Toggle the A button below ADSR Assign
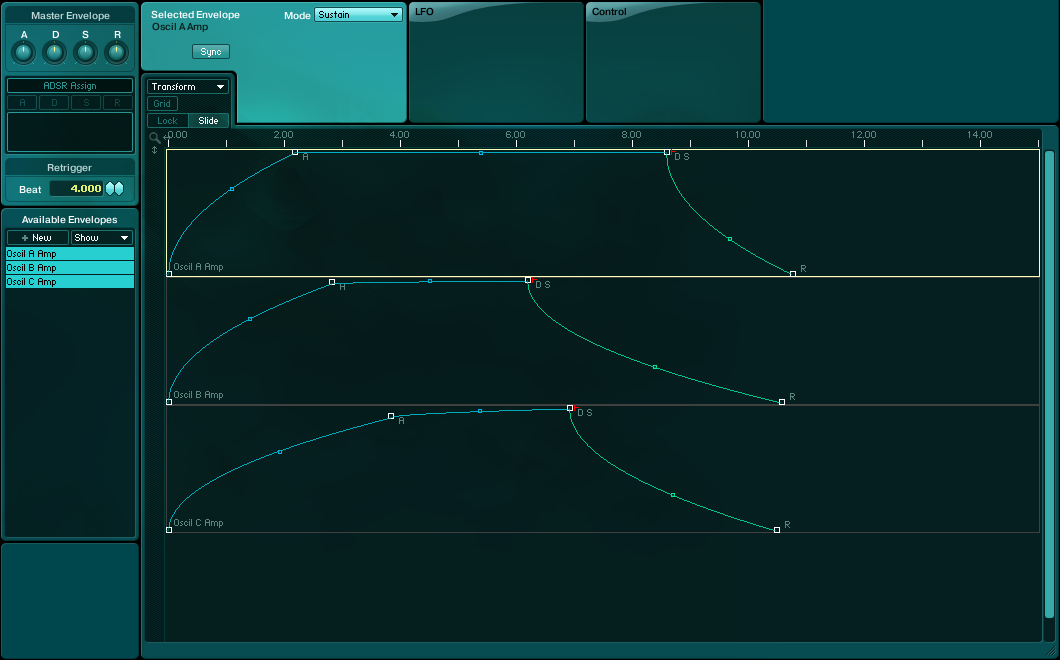The width and height of the screenshot is (1060, 660). (x=22, y=103)
